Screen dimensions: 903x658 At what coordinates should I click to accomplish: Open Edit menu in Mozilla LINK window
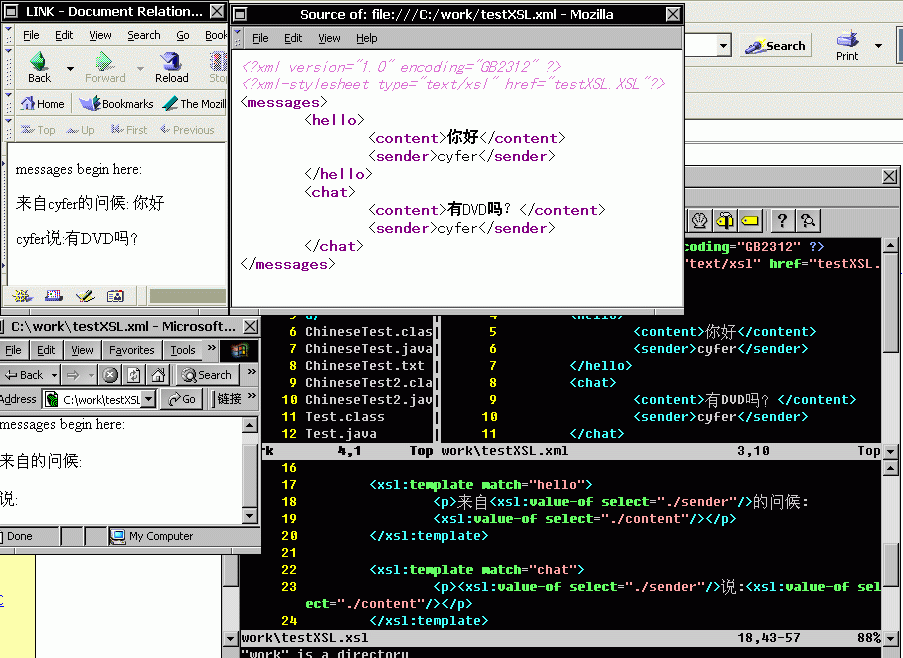point(64,35)
